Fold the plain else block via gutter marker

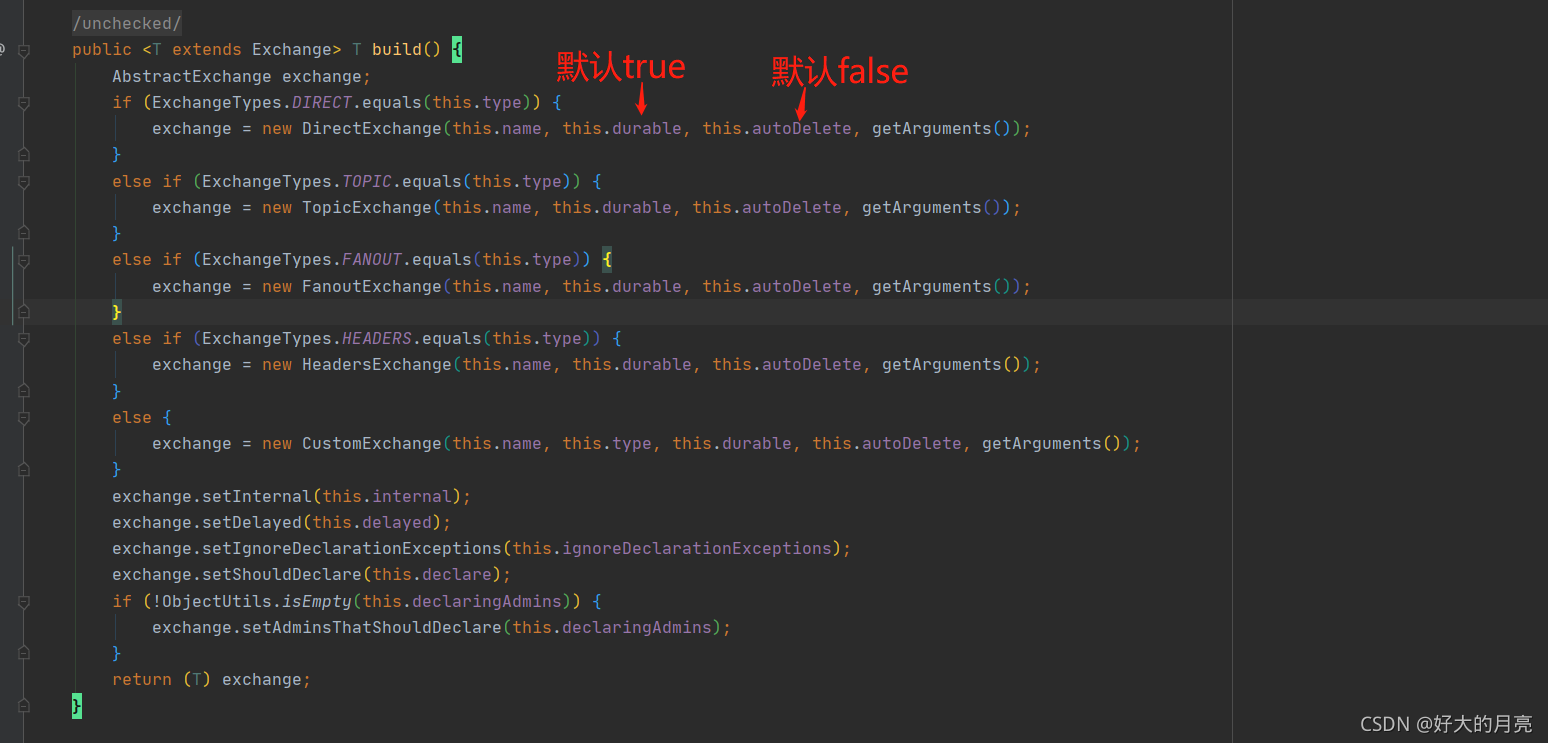(24, 417)
